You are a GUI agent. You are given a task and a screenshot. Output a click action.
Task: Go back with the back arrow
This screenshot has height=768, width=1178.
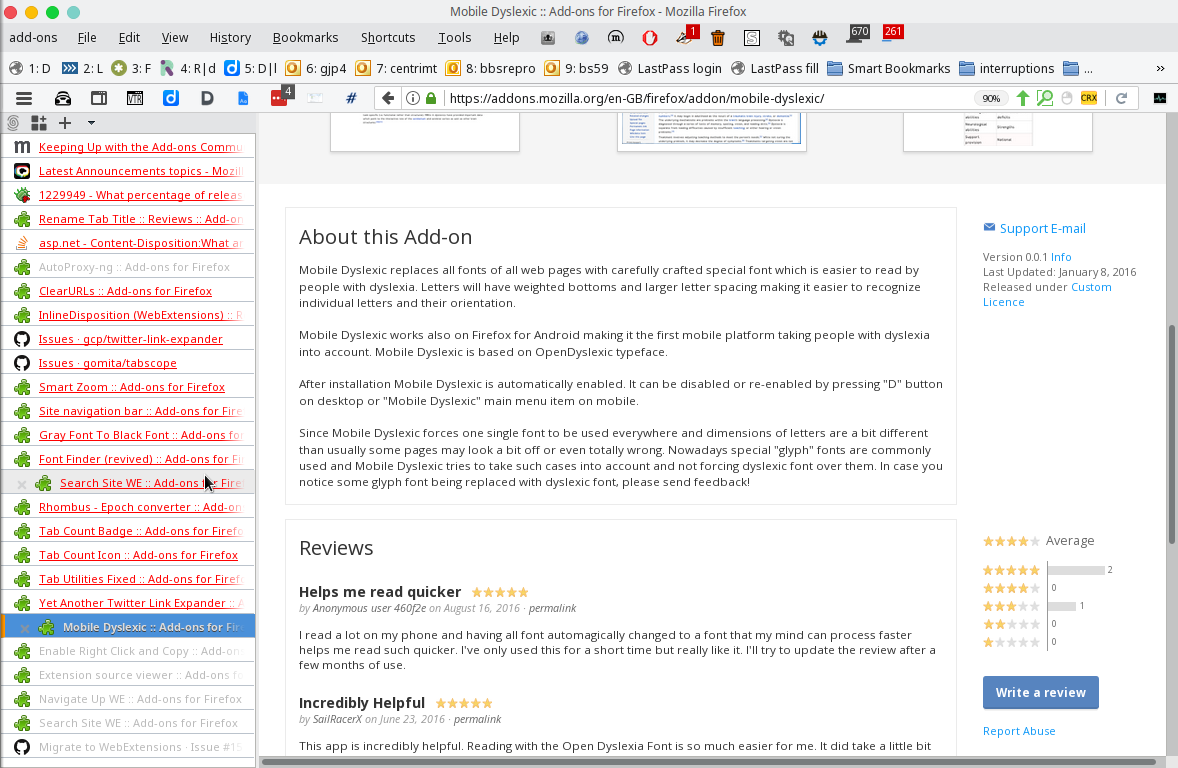click(388, 98)
